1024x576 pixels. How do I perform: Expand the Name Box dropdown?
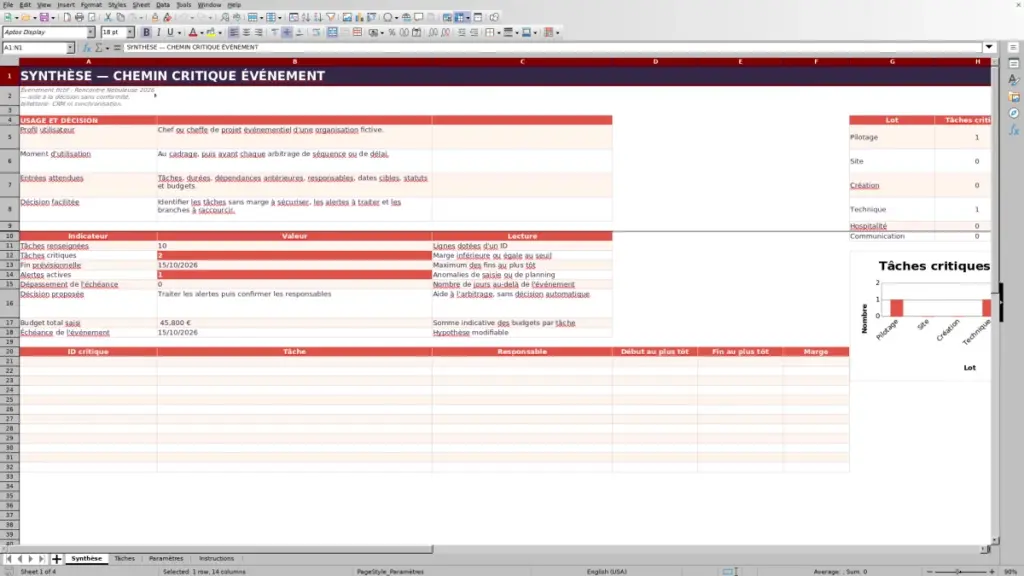[70, 48]
